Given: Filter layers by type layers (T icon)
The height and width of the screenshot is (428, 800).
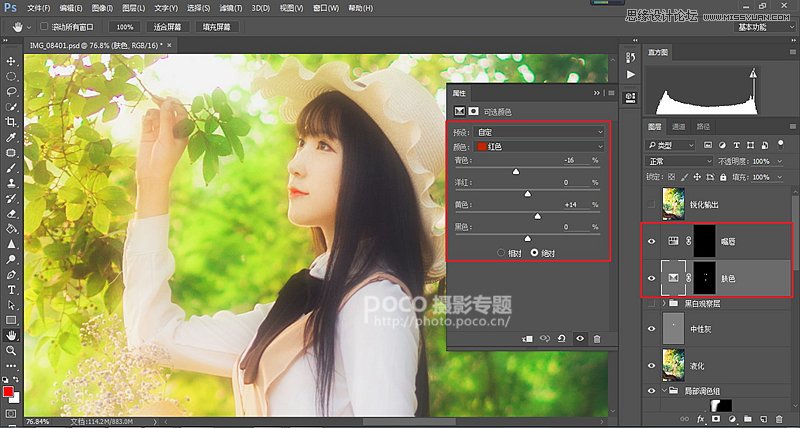Looking at the screenshot, I should coord(738,145).
